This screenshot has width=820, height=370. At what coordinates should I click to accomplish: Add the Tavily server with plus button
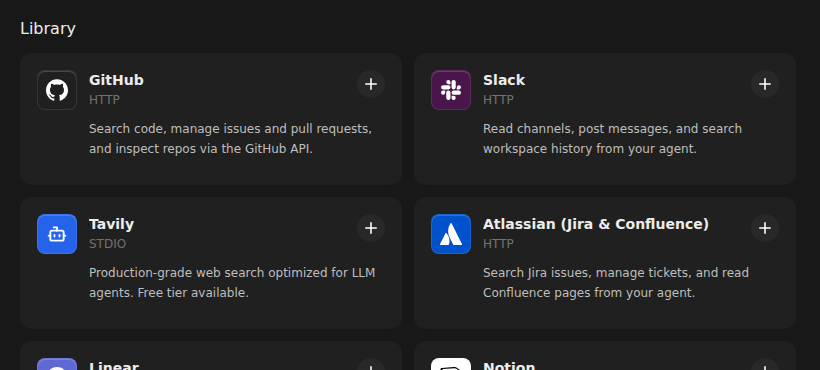tap(371, 228)
